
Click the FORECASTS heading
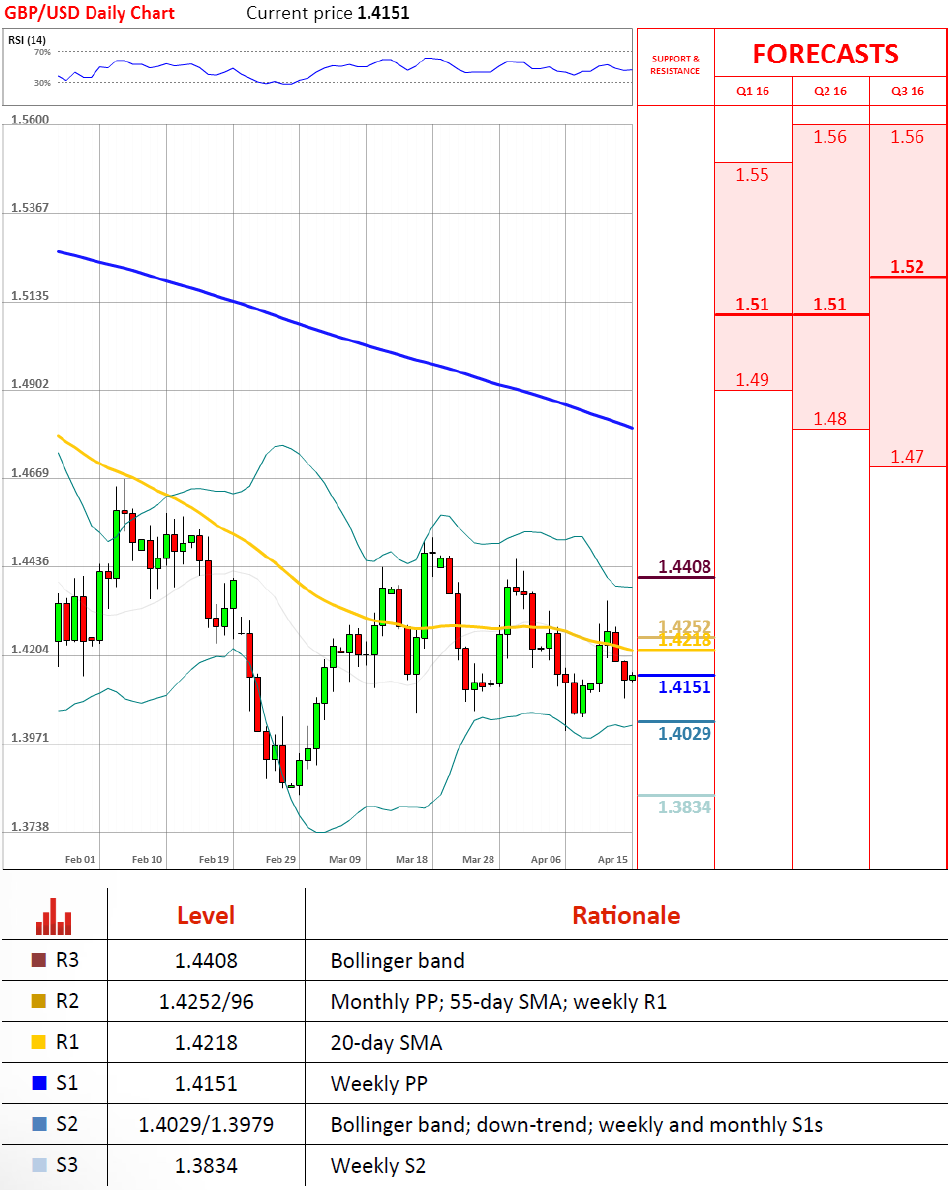pyautogui.click(x=825, y=54)
